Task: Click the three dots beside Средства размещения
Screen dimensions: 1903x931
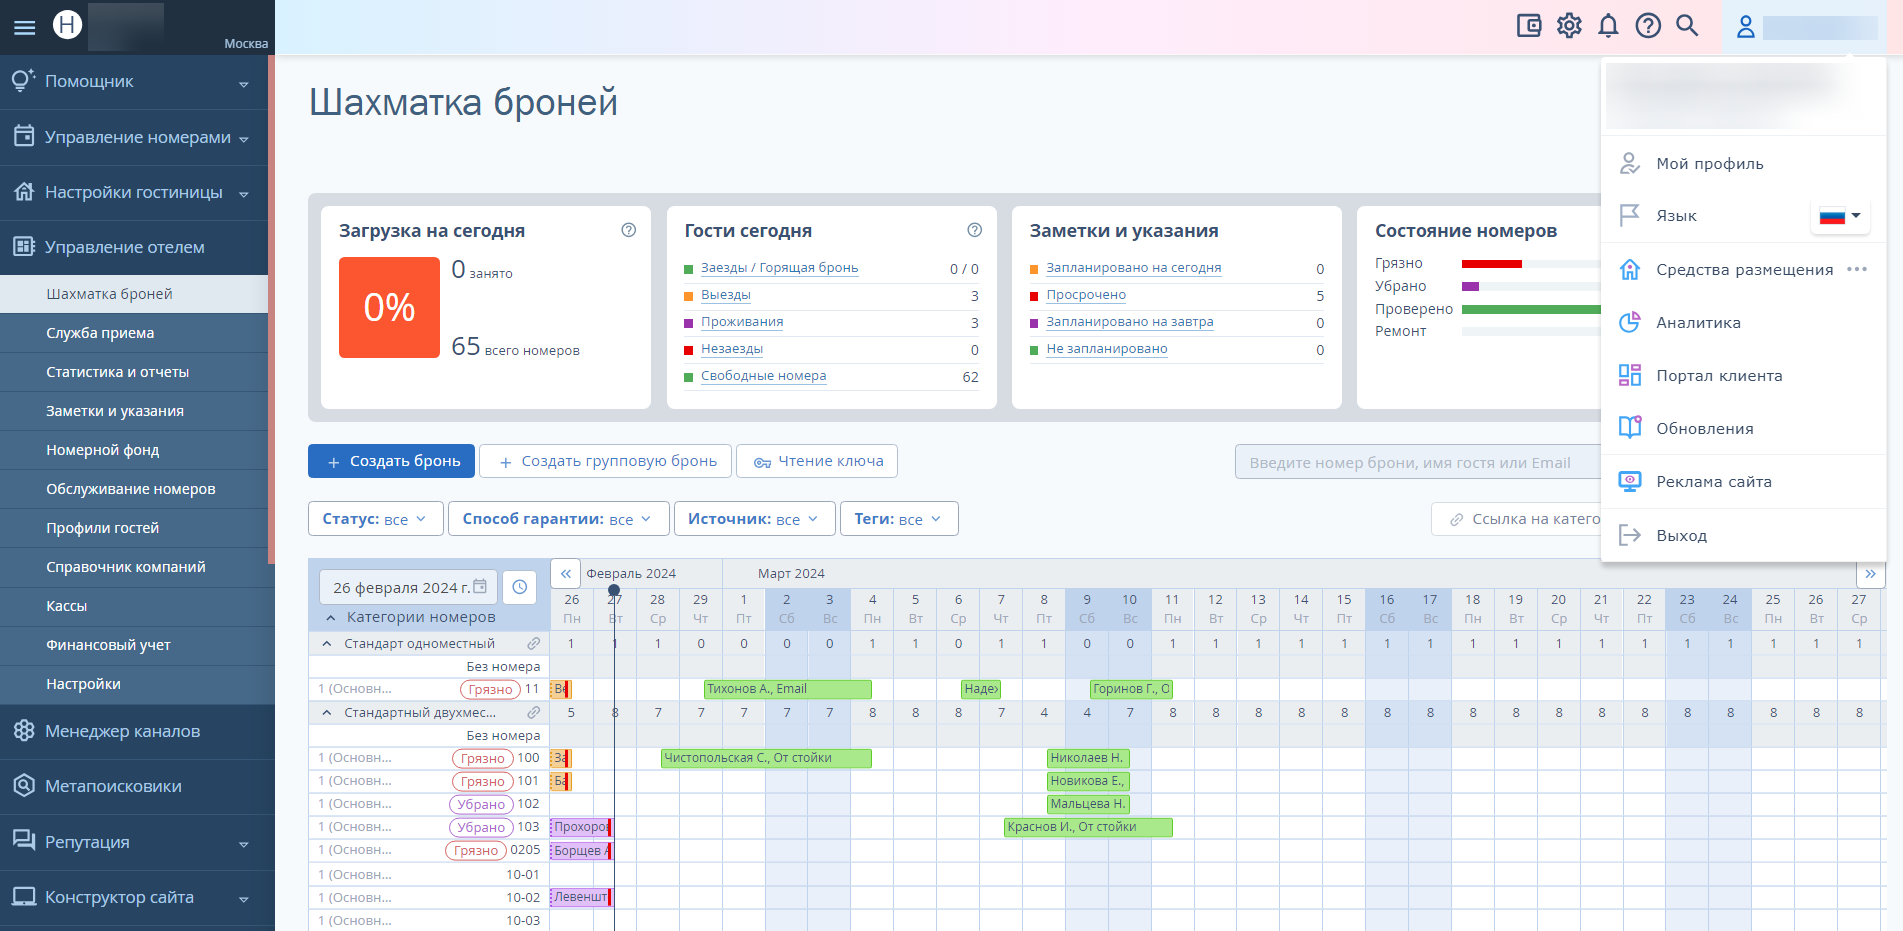Action: pos(1857,269)
